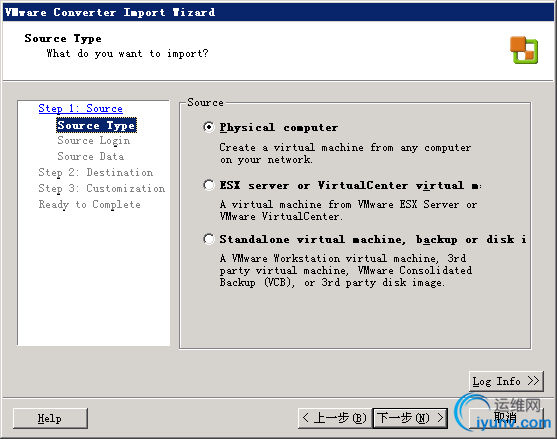Viewport: 557px width, 439px height.
Task: Click the 'A virtual machine from VMware ESX Server' description
Action: point(348,210)
